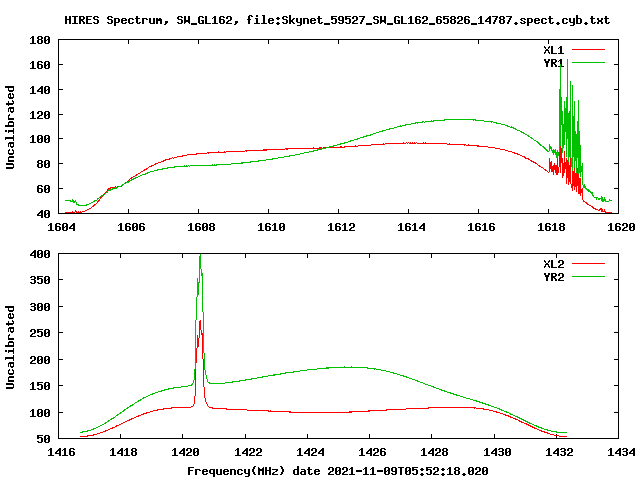Click the 140 y-axis tick label
The image size is (640, 480).
pyautogui.click(x=40, y=90)
